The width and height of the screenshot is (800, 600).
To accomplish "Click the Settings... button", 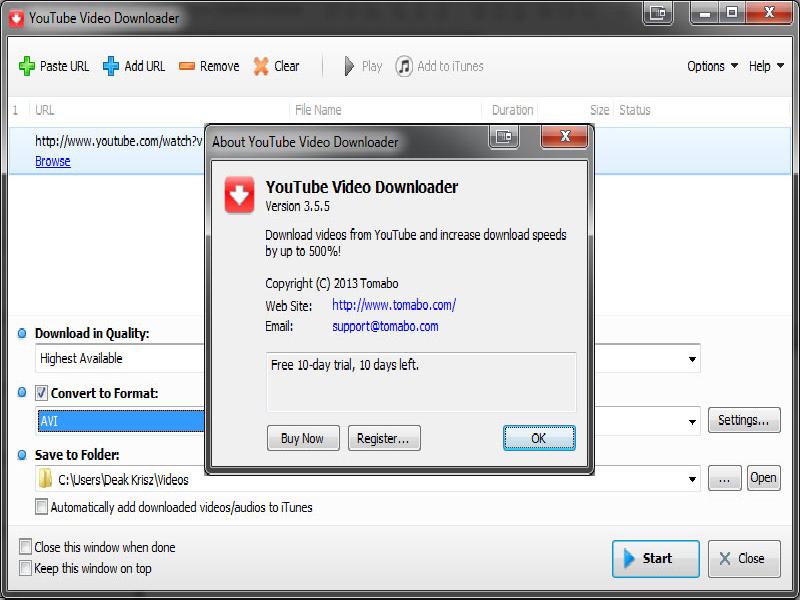I will pyautogui.click(x=744, y=420).
